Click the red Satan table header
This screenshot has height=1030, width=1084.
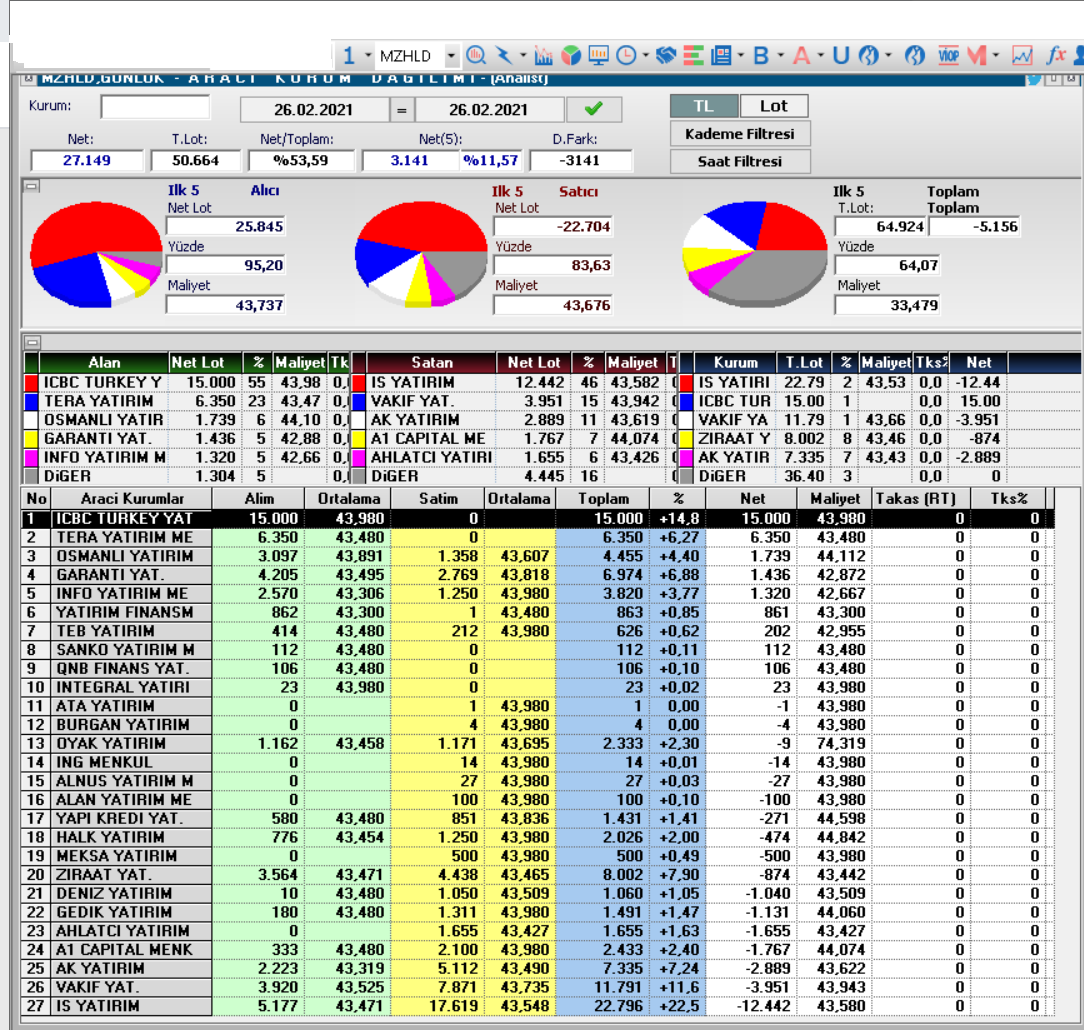(432, 362)
